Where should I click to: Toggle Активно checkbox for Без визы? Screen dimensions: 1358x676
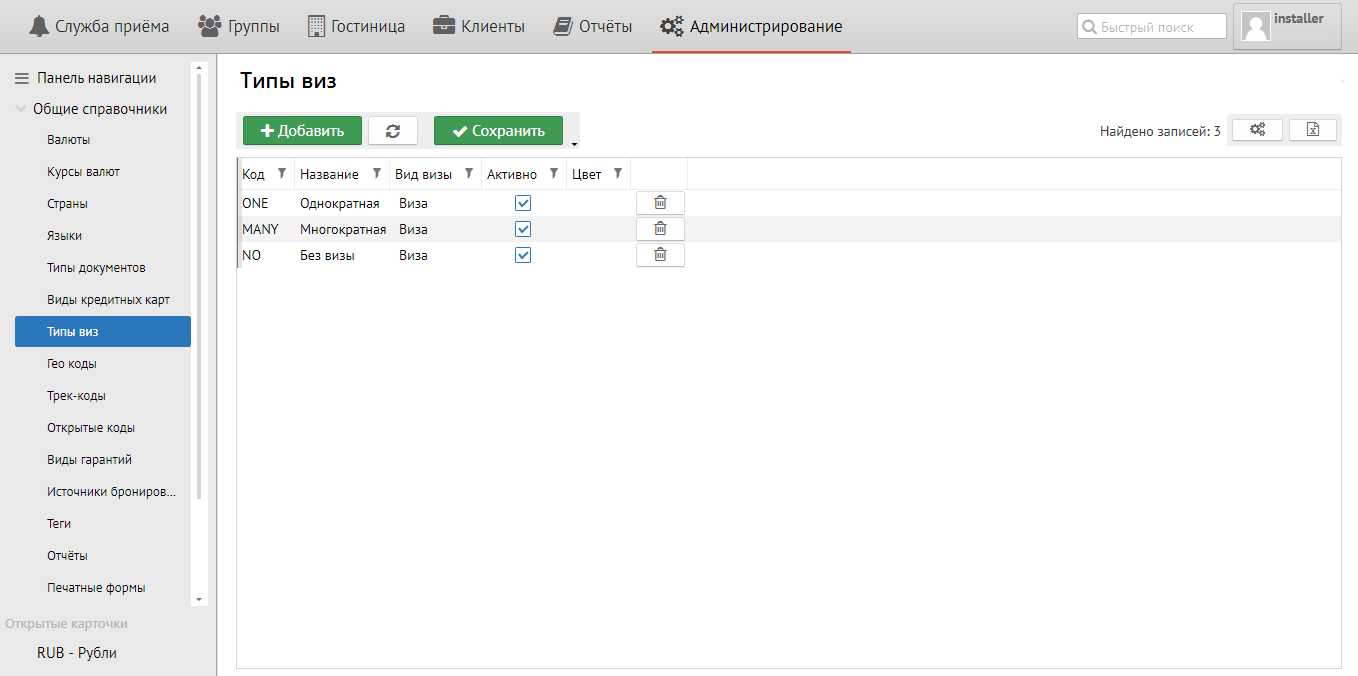point(523,255)
